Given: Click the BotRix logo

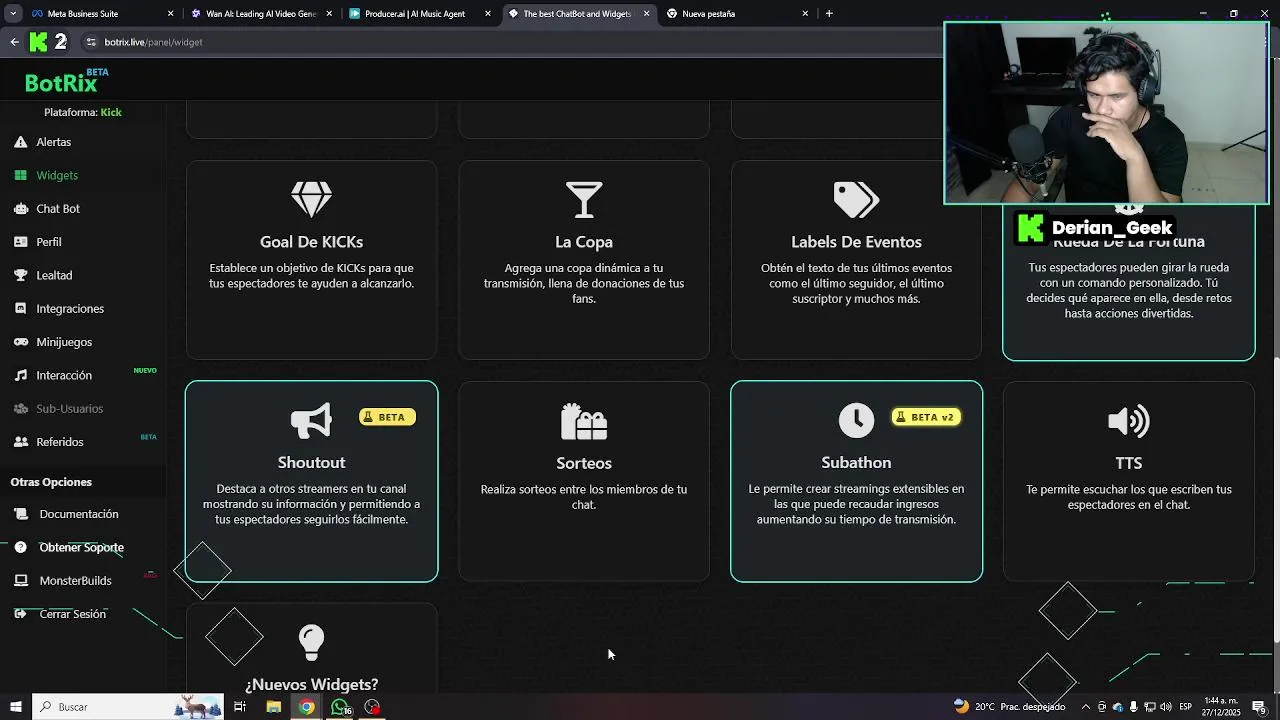Looking at the screenshot, I should click(x=66, y=82).
